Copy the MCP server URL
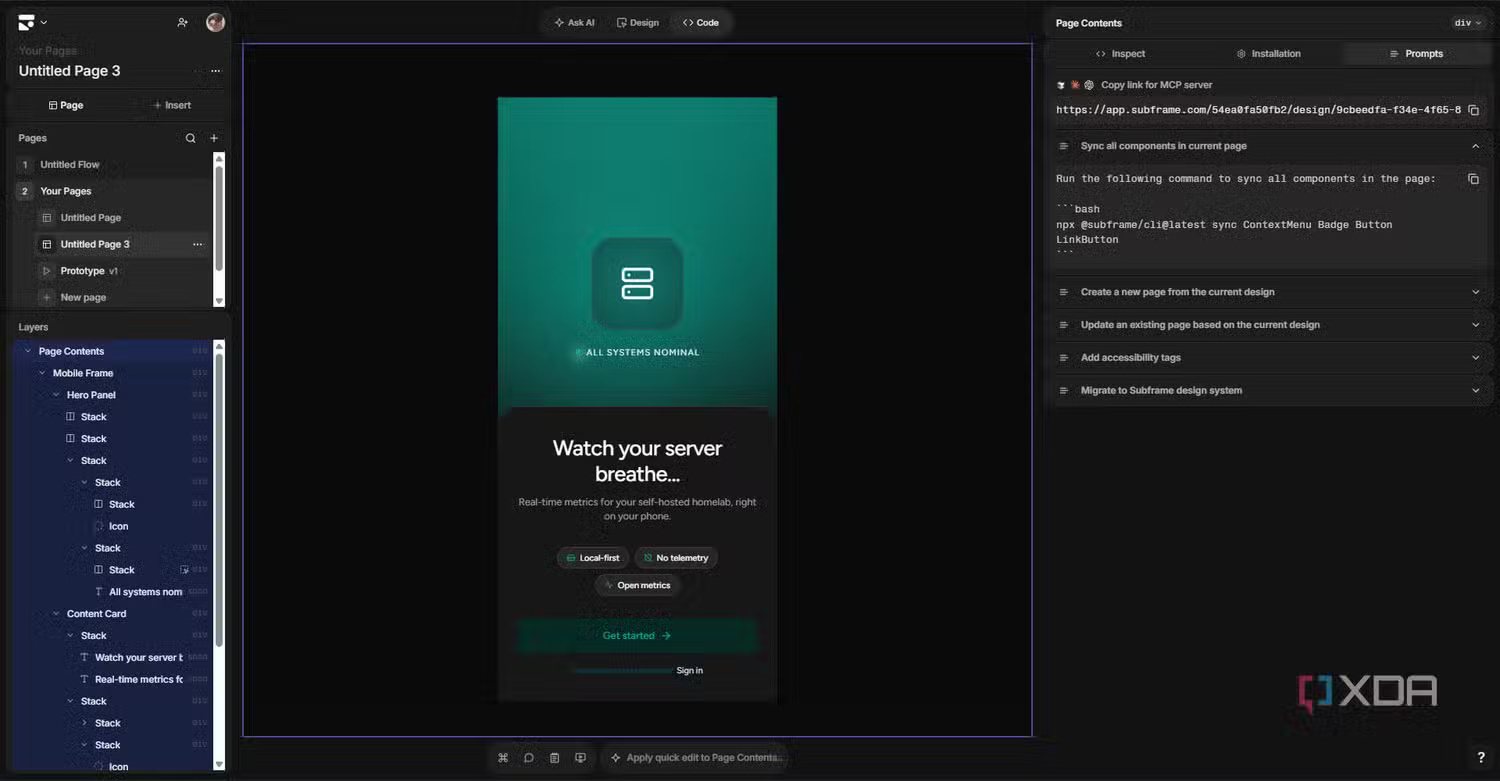The height and width of the screenshot is (781, 1500). tap(1473, 110)
